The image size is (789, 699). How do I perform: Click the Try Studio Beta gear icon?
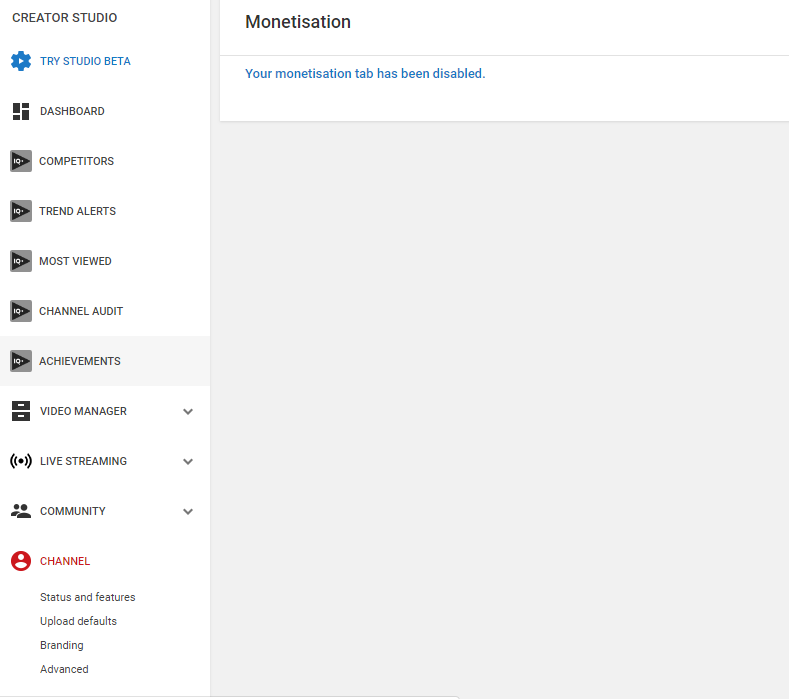pos(21,61)
